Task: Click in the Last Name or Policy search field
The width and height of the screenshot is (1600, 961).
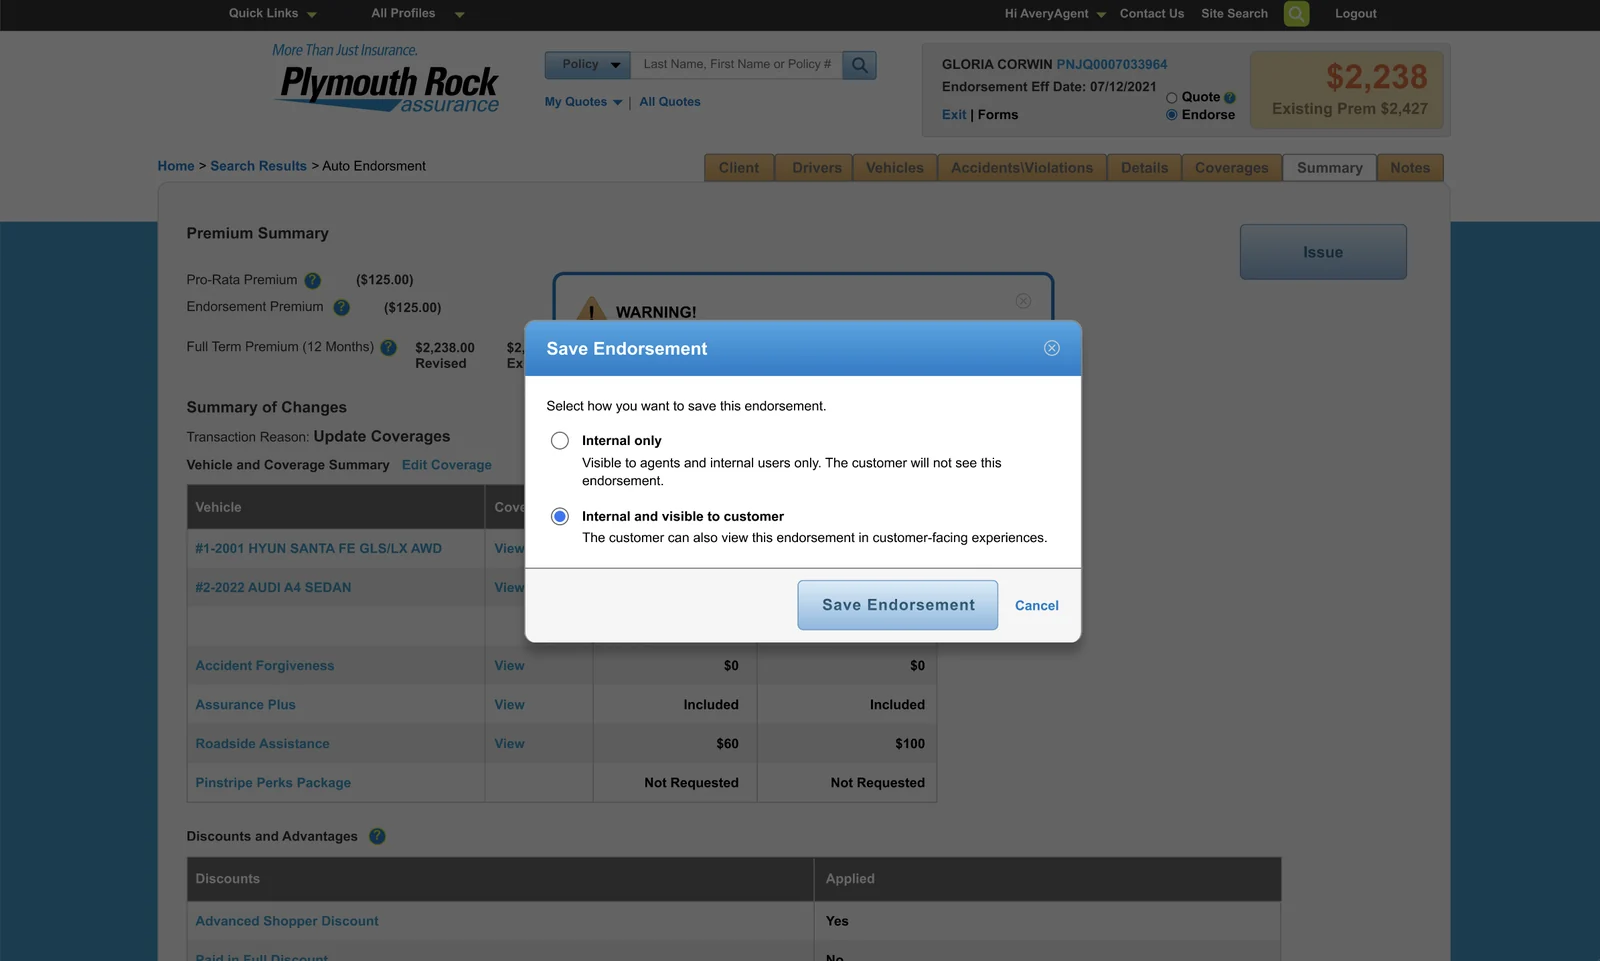Action: point(737,65)
